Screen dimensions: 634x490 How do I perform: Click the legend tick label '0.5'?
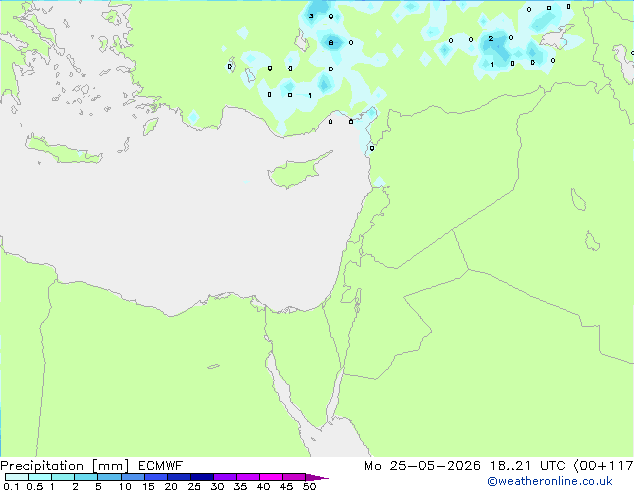tap(35, 486)
